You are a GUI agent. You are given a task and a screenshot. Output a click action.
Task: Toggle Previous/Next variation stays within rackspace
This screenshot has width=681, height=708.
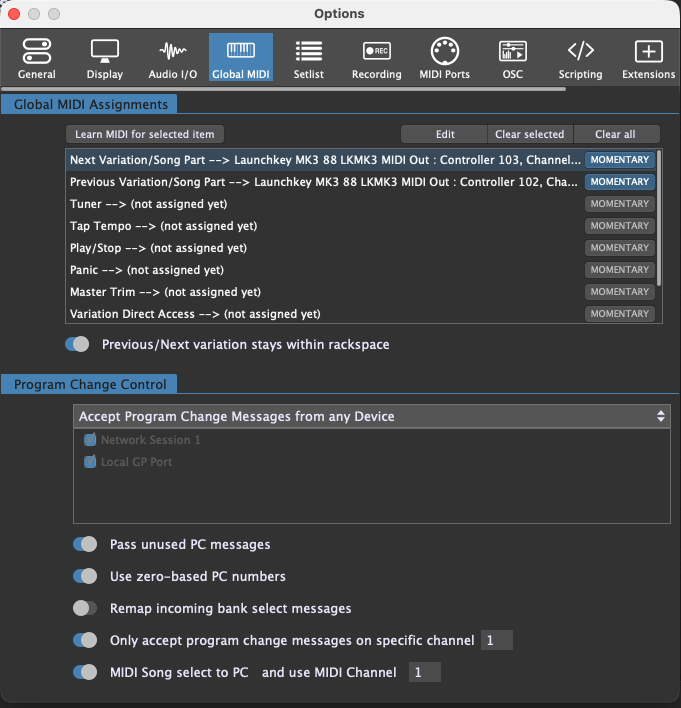(x=78, y=344)
